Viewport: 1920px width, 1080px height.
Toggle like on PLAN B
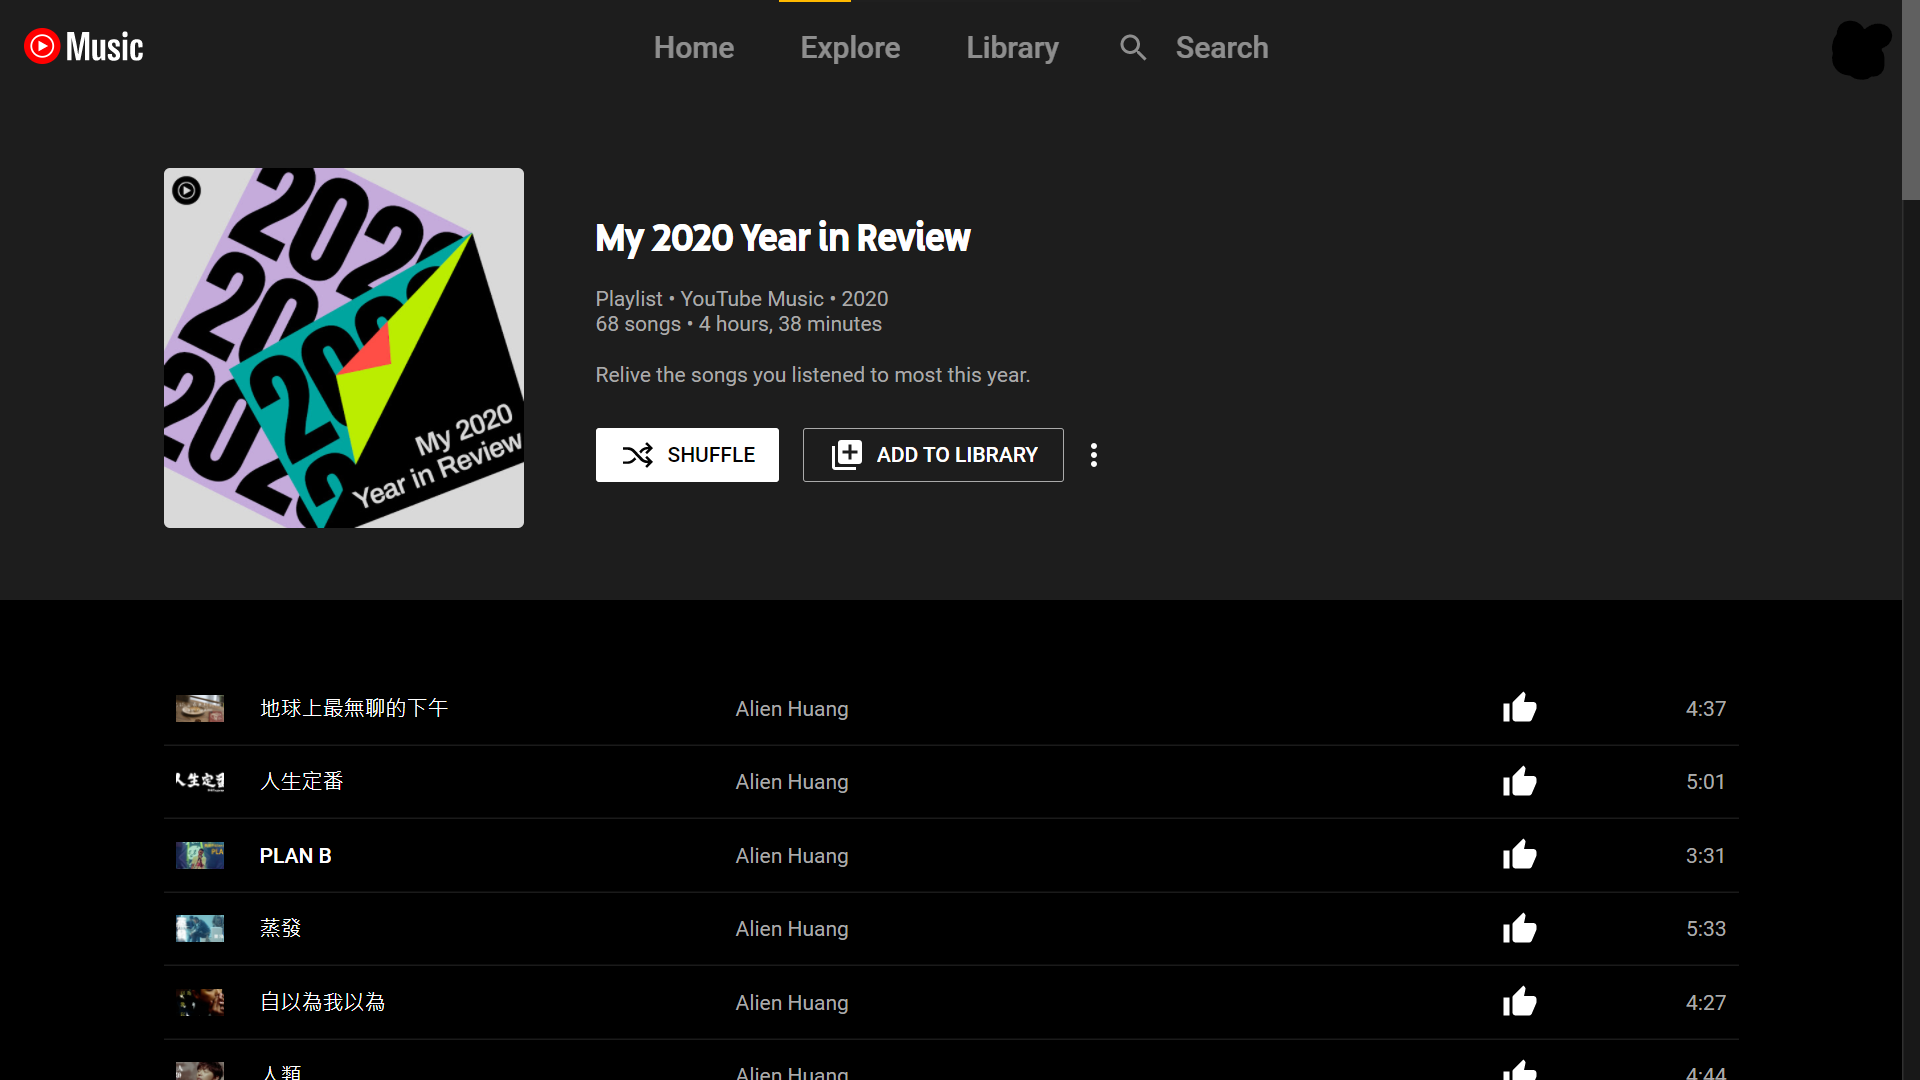(x=1519, y=855)
